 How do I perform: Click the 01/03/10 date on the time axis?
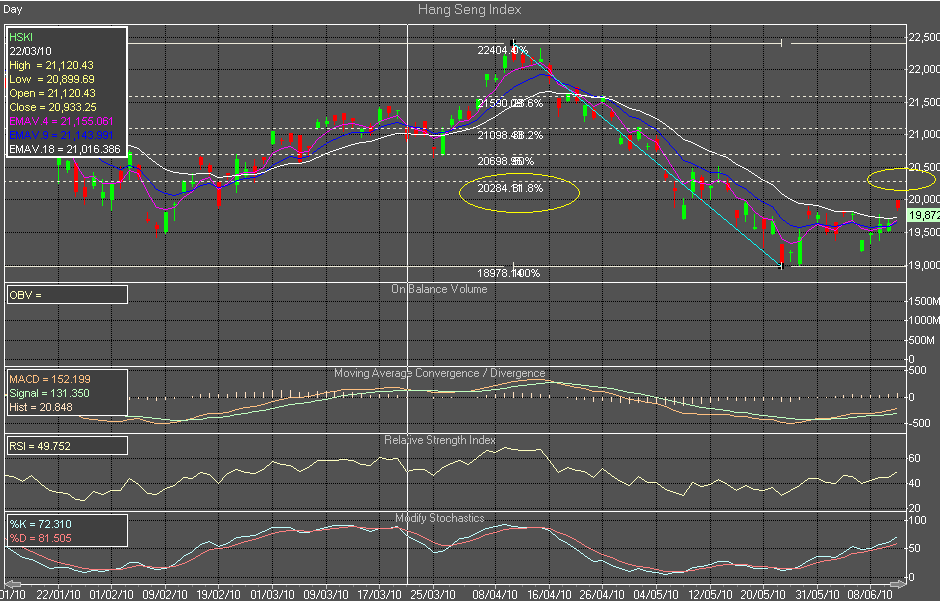tap(272, 594)
